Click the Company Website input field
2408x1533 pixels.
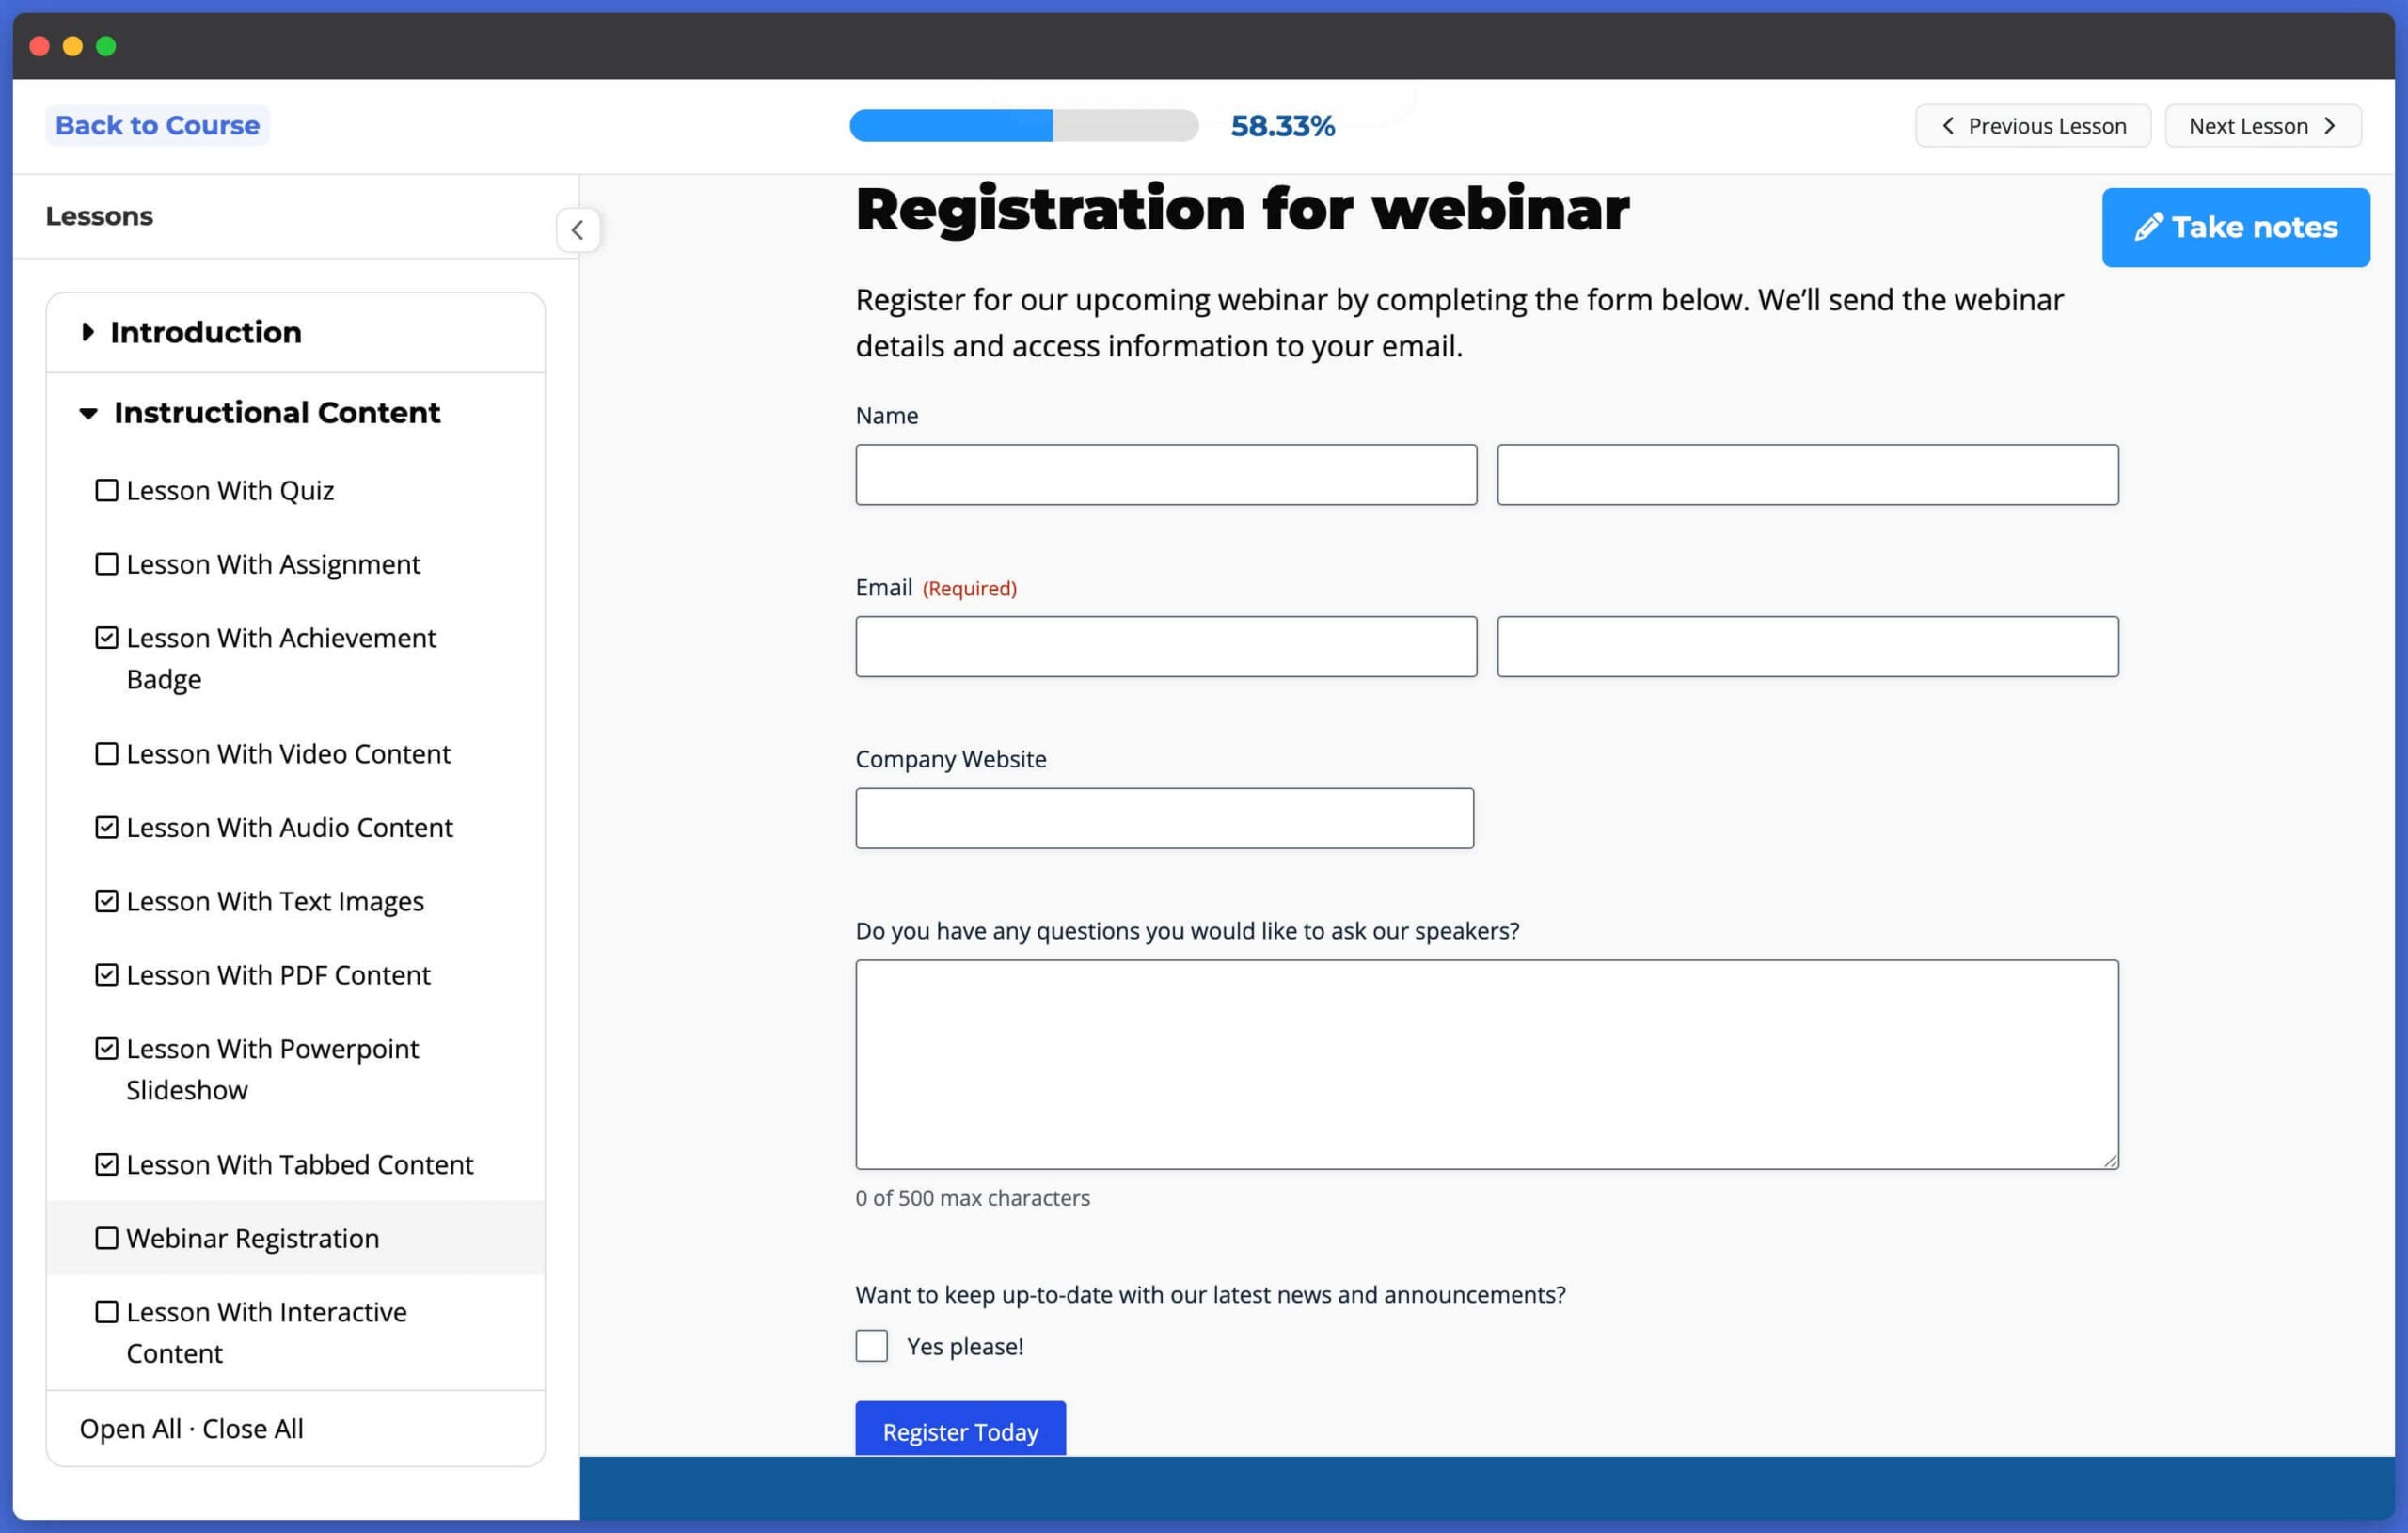click(x=1164, y=818)
